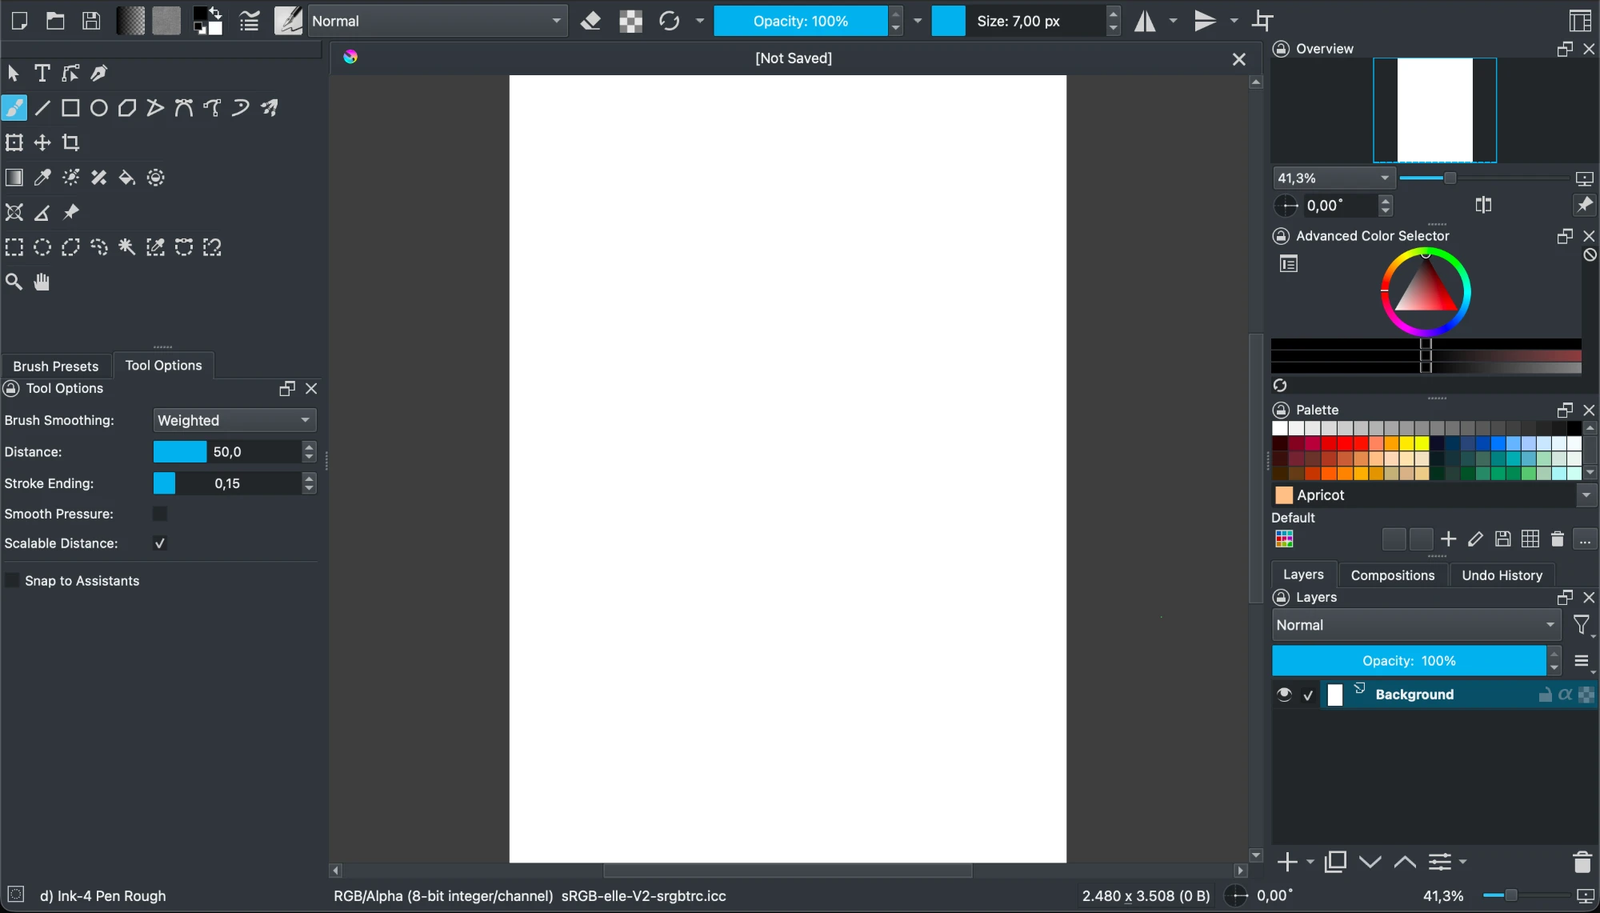Image resolution: width=1600 pixels, height=913 pixels.
Task: Select the Gradient tool
Action: click(14, 178)
